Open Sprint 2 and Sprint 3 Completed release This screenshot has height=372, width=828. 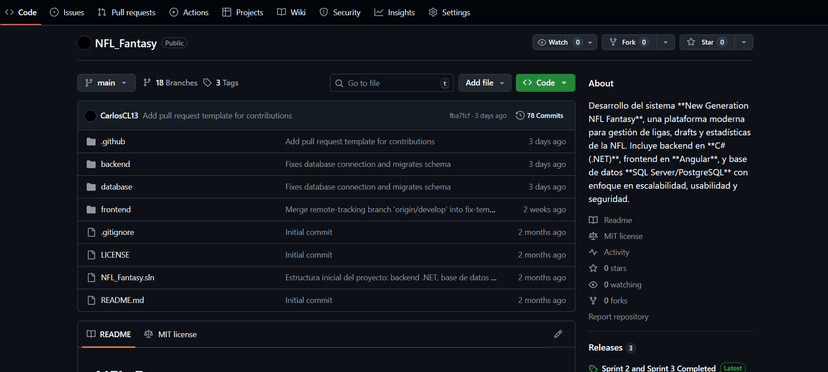(658, 368)
